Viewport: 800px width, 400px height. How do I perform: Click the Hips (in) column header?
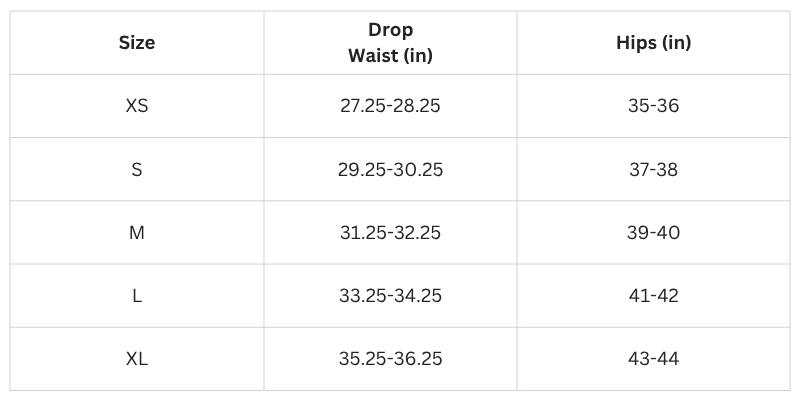coord(653,43)
